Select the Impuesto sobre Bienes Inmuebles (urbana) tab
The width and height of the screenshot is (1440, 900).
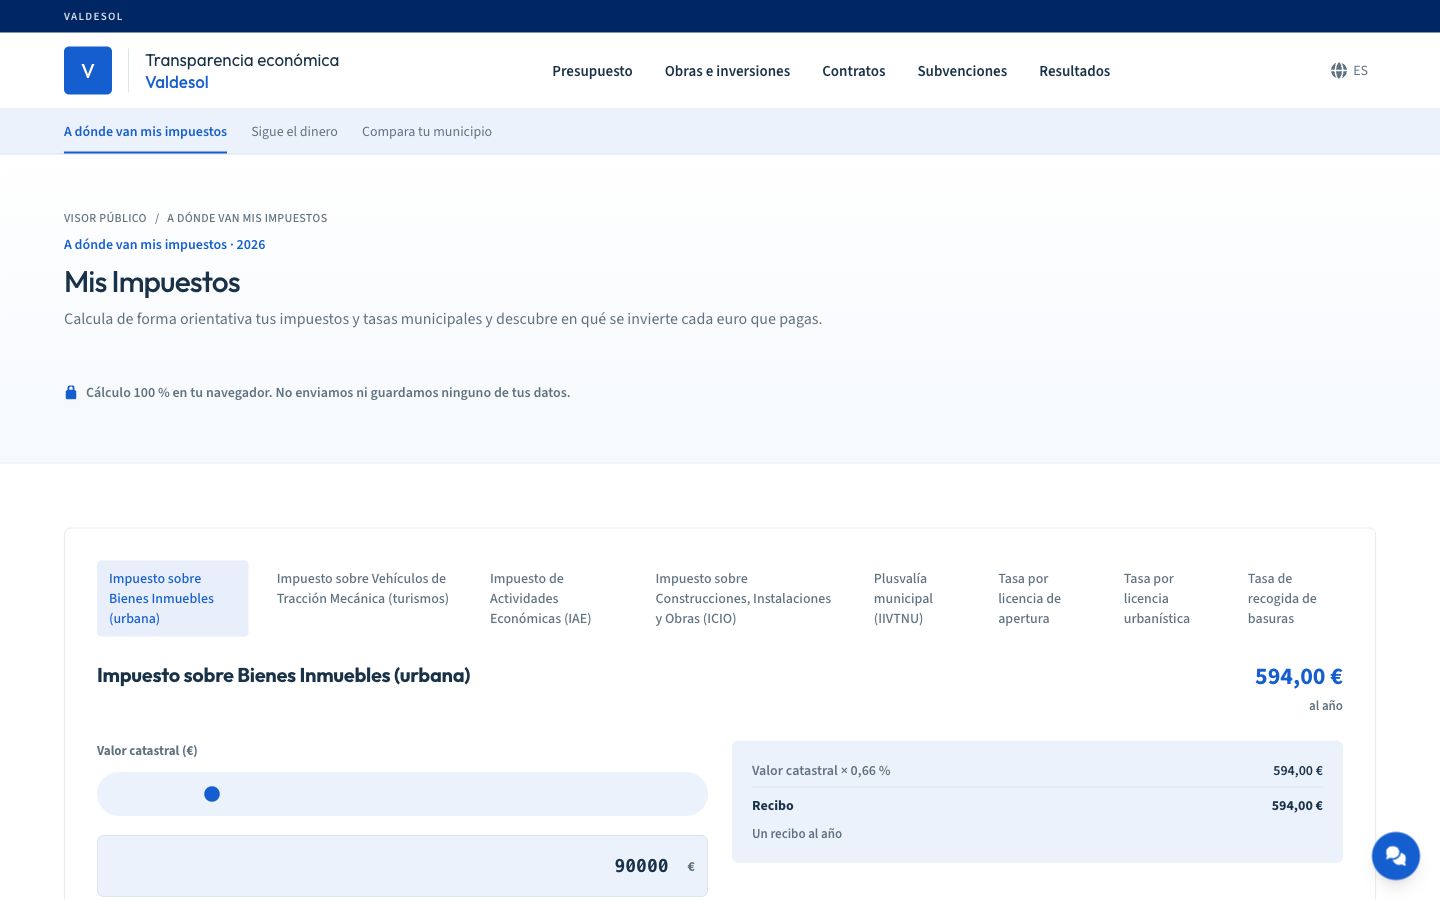(x=172, y=598)
